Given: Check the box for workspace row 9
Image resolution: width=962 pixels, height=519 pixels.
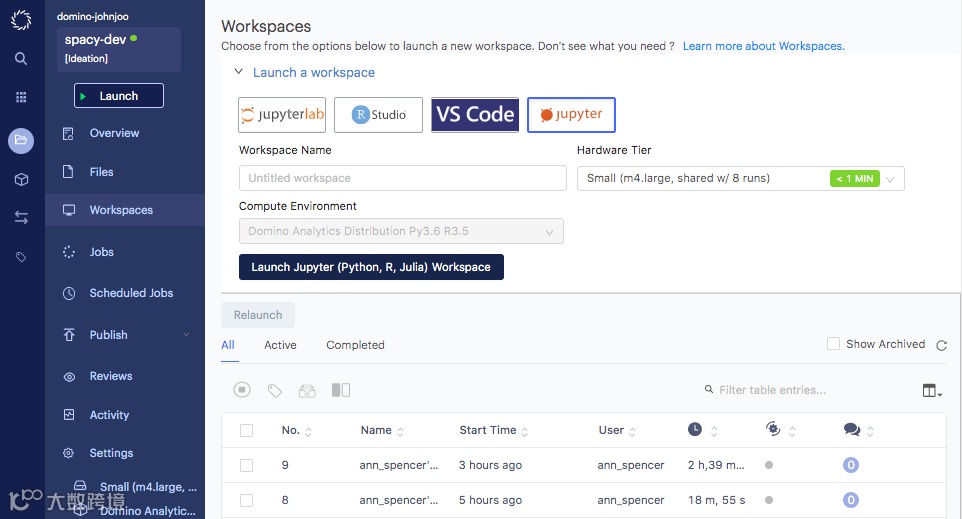Looking at the screenshot, I should pyautogui.click(x=246, y=466).
